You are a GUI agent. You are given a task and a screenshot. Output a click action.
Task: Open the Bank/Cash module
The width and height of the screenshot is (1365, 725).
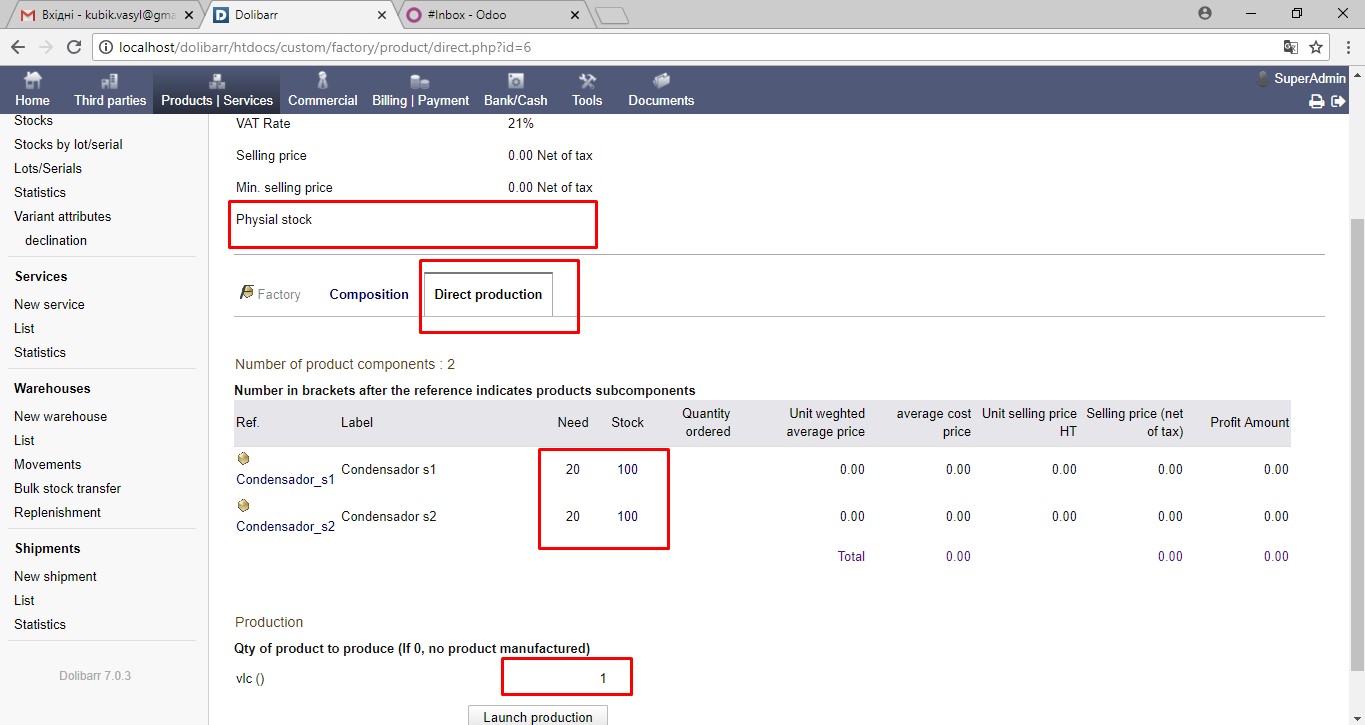(x=515, y=90)
